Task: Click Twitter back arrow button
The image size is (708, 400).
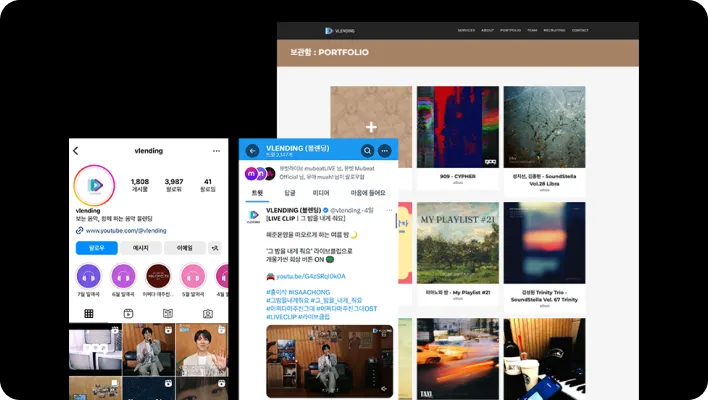Action: coord(252,151)
